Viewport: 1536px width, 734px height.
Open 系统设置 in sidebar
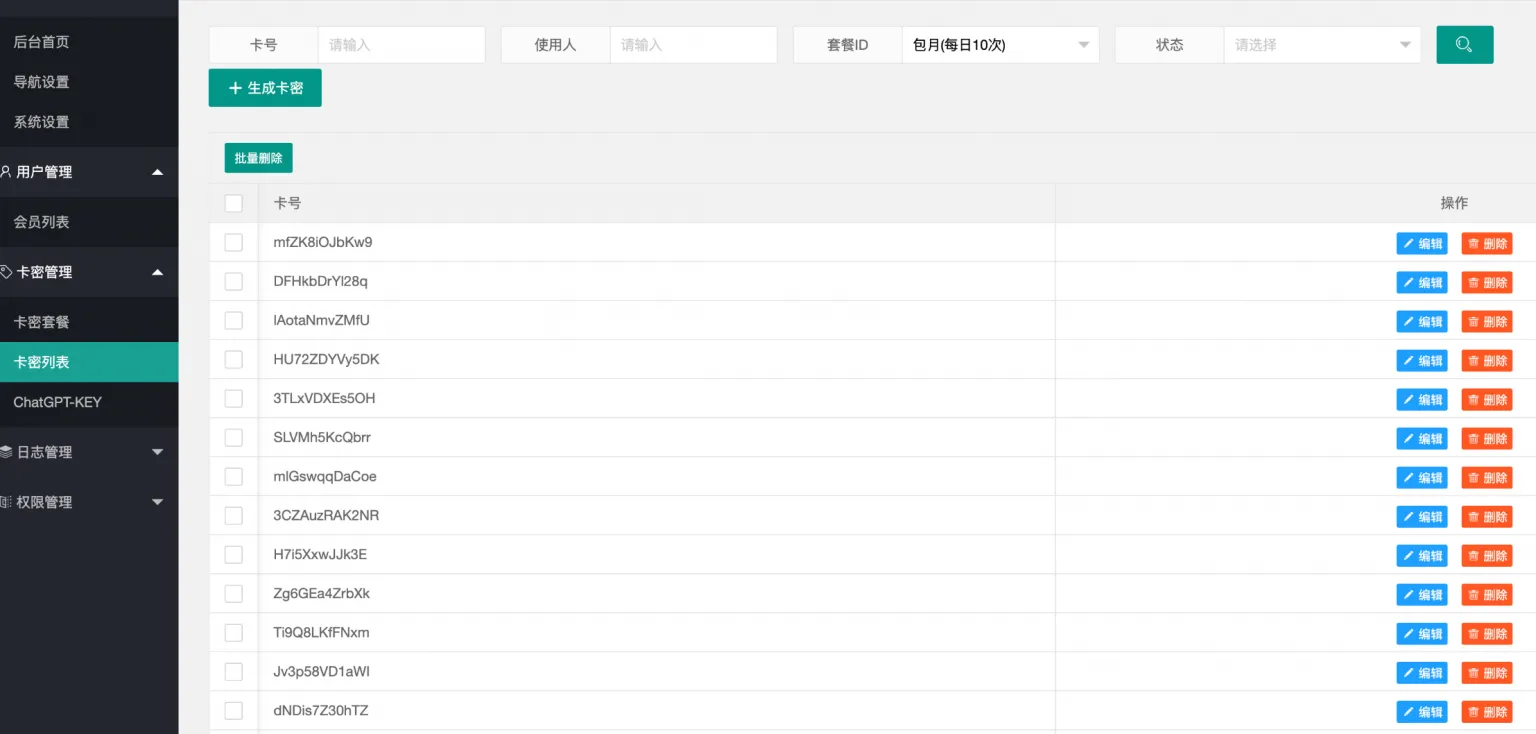89,122
